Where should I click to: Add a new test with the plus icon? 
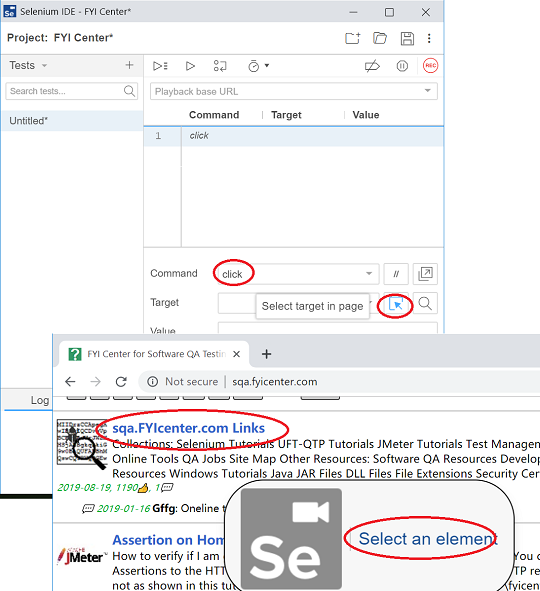129,65
